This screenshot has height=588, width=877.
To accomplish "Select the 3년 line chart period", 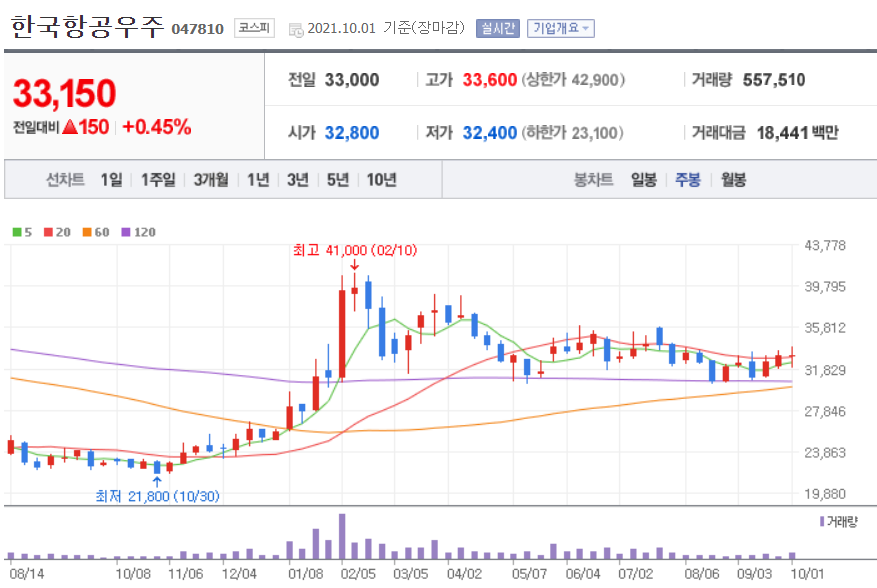I will click(298, 180).
